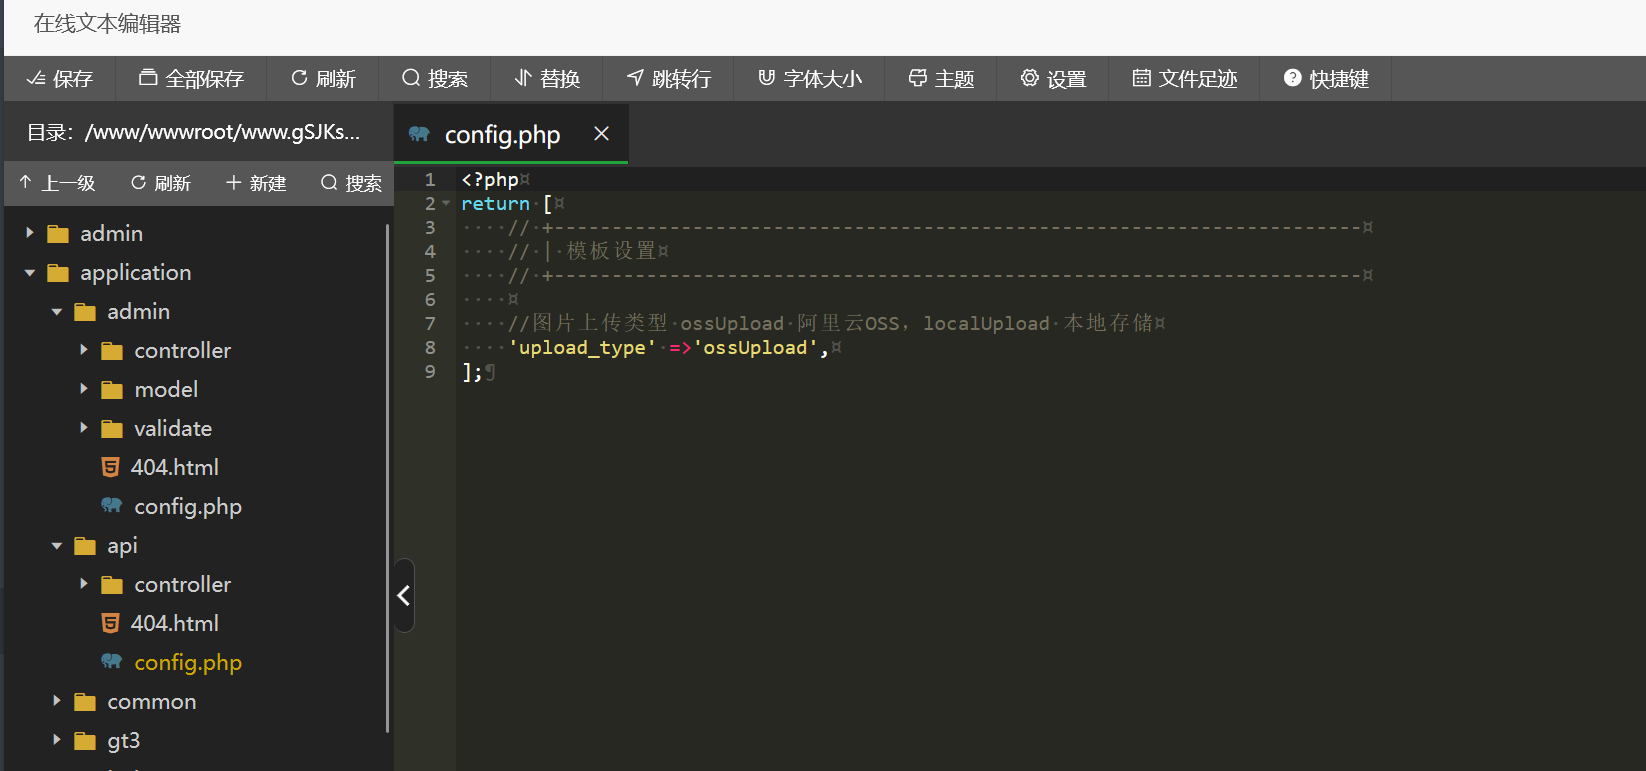
Task: Collapse the application folder arrow
Action: point(29,272)
